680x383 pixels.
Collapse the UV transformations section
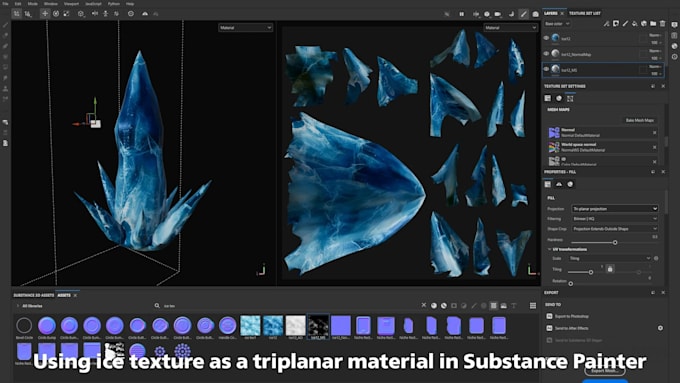coord(549,249)
